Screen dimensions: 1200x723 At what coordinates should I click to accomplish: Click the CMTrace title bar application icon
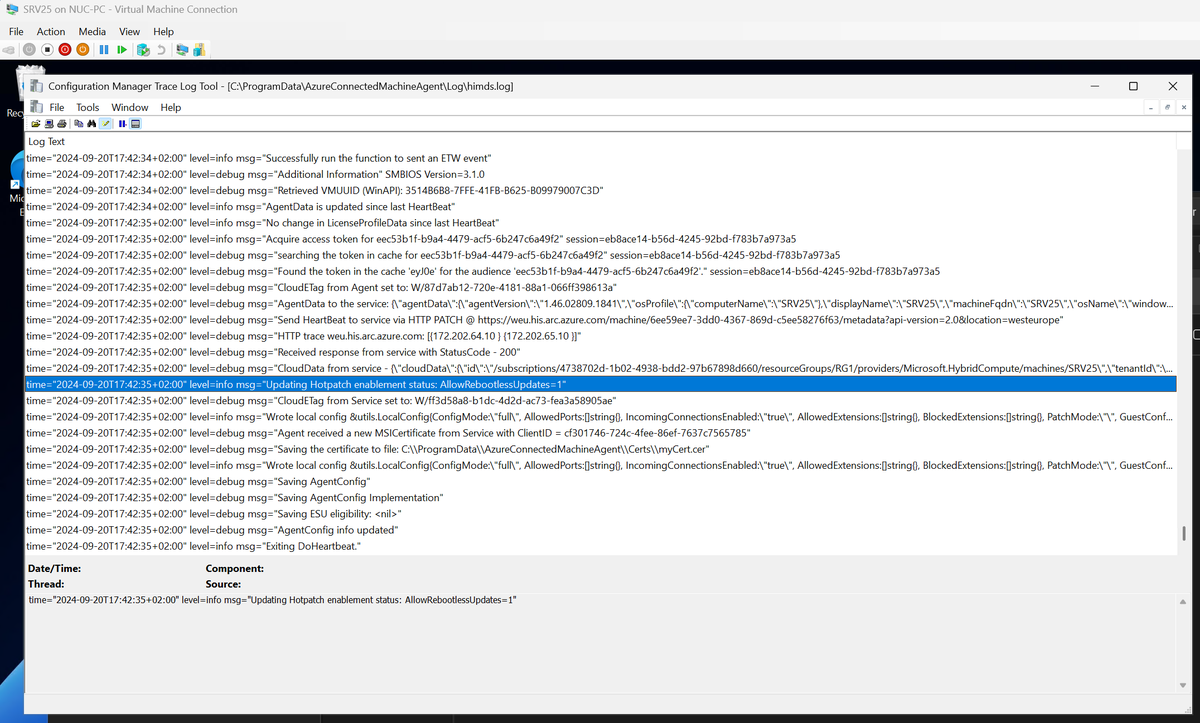[37, 86]
